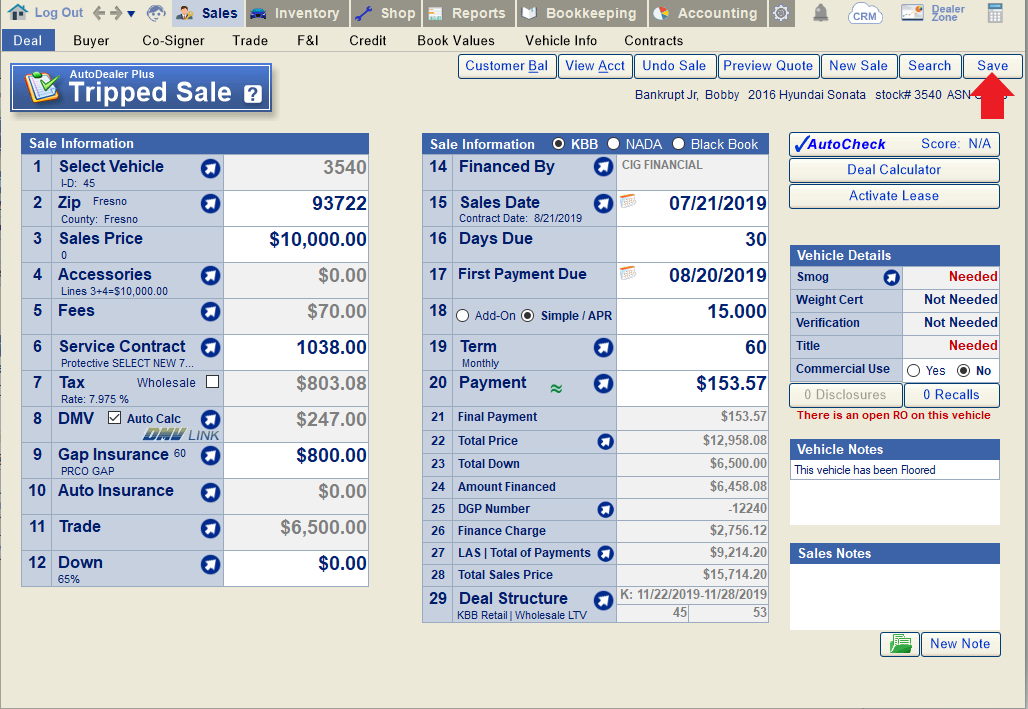Select the KBB radio button
This screenshot has width=1028, height=709.
pos(558,144)
